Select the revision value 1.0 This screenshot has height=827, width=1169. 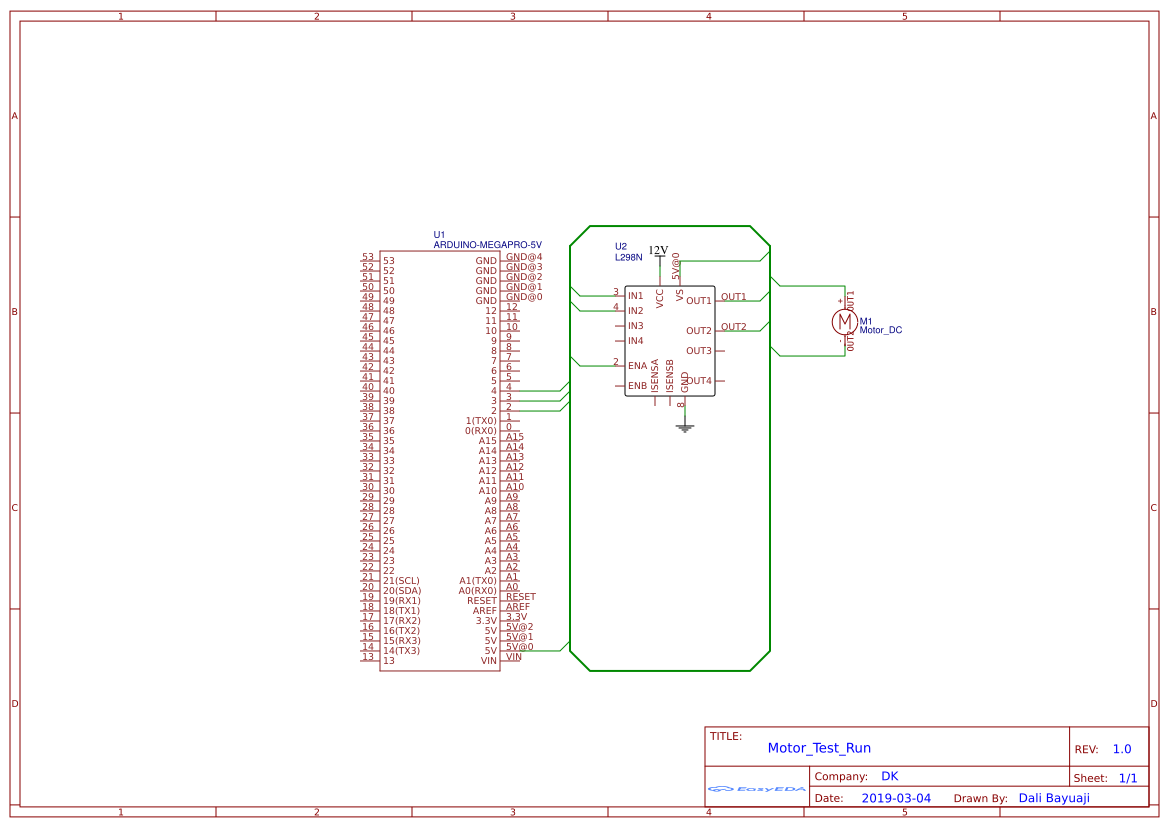[x=1122, y=749]
